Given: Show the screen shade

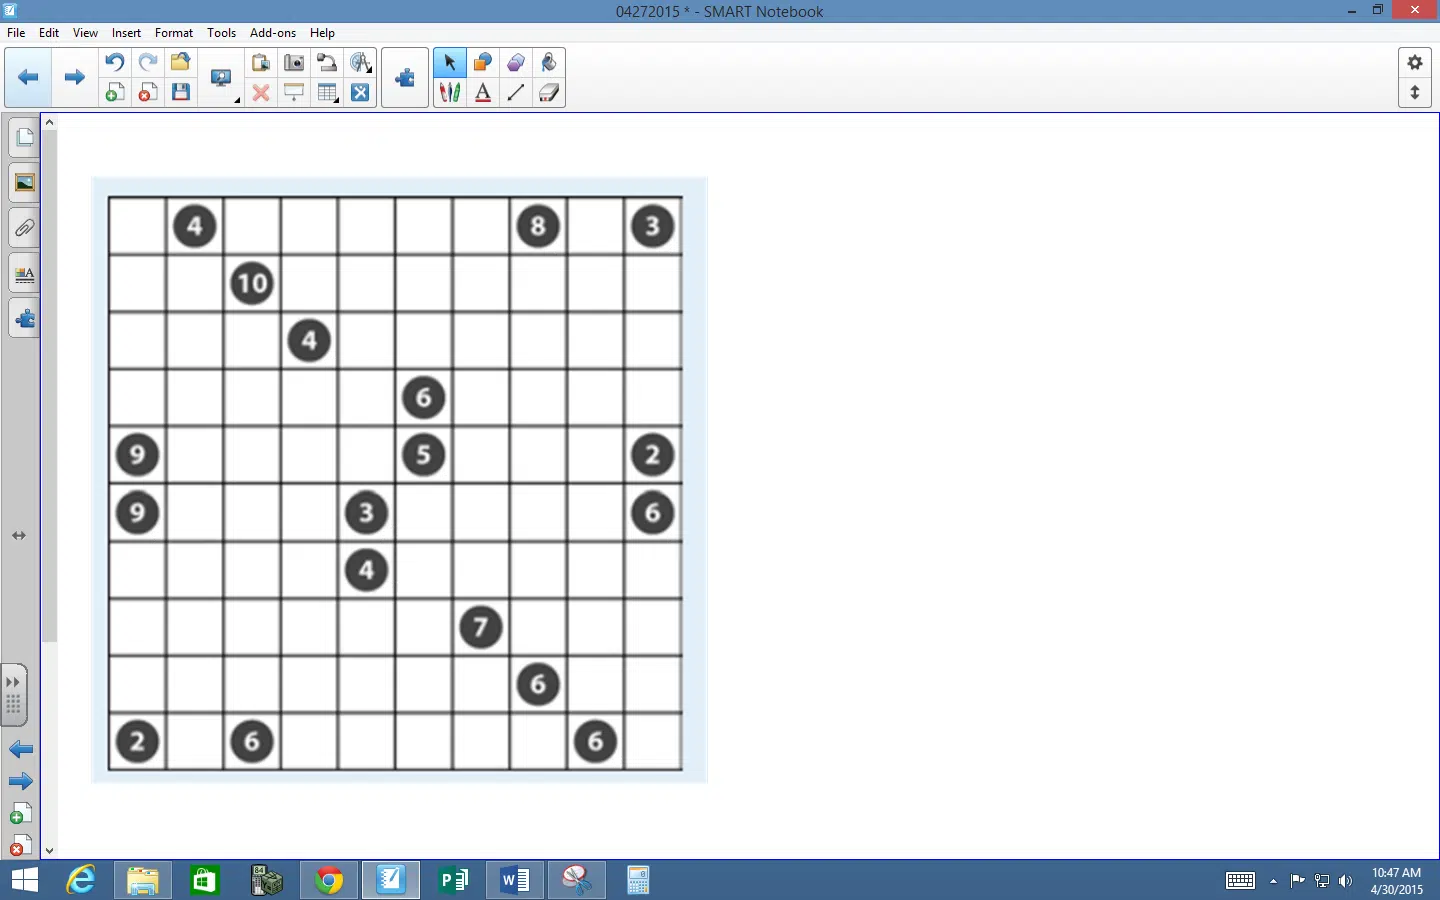Looking at the screenshot, I should coord(294,93).
